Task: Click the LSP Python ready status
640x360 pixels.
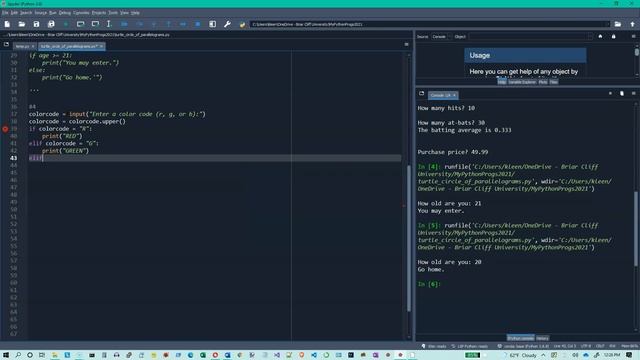Action: [469, 346]
